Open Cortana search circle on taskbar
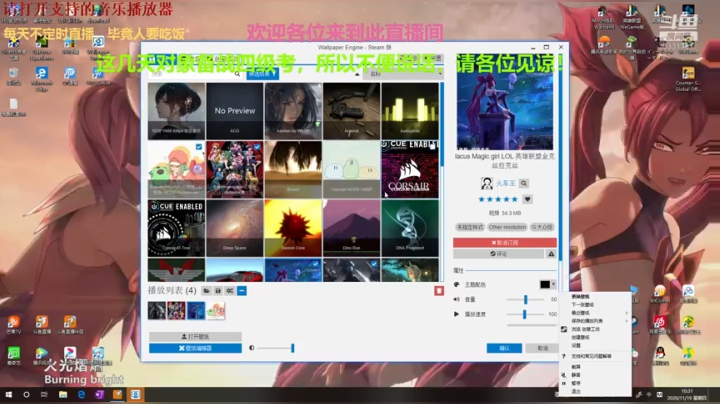Viewport: 720px width, 404px height. 26,394
